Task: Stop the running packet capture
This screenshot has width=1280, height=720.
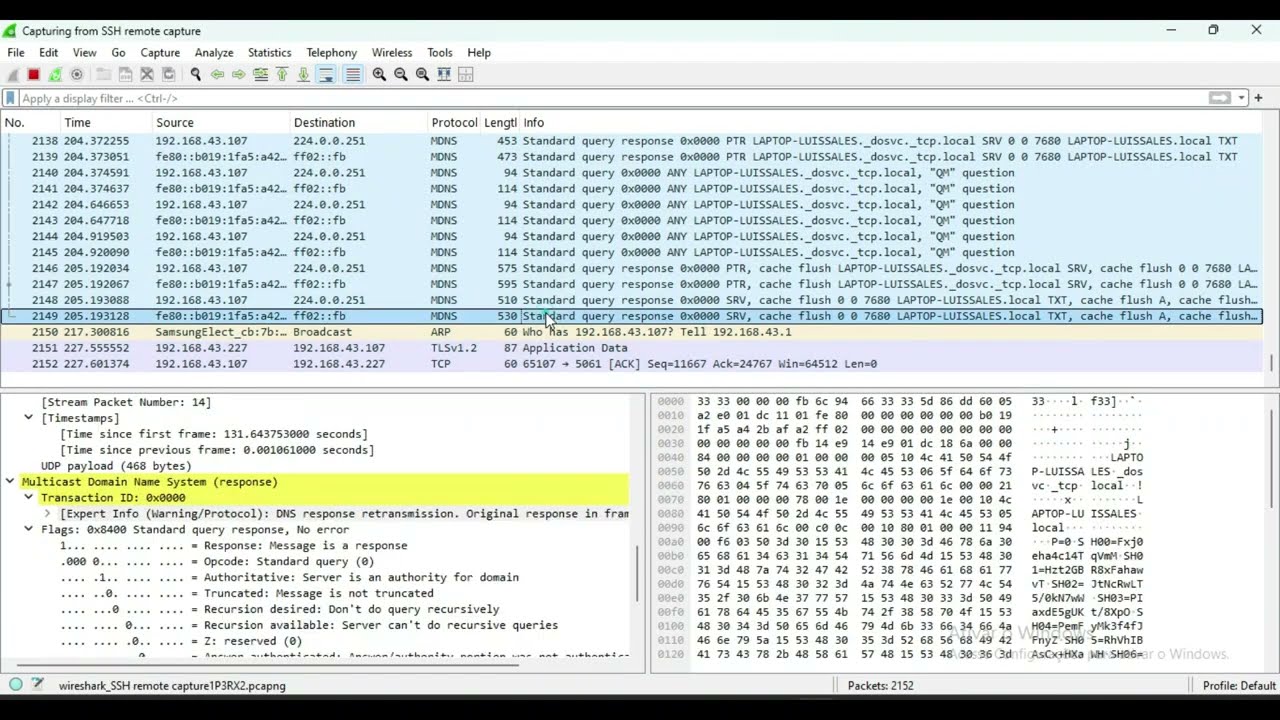Action: tap(33, 74)
